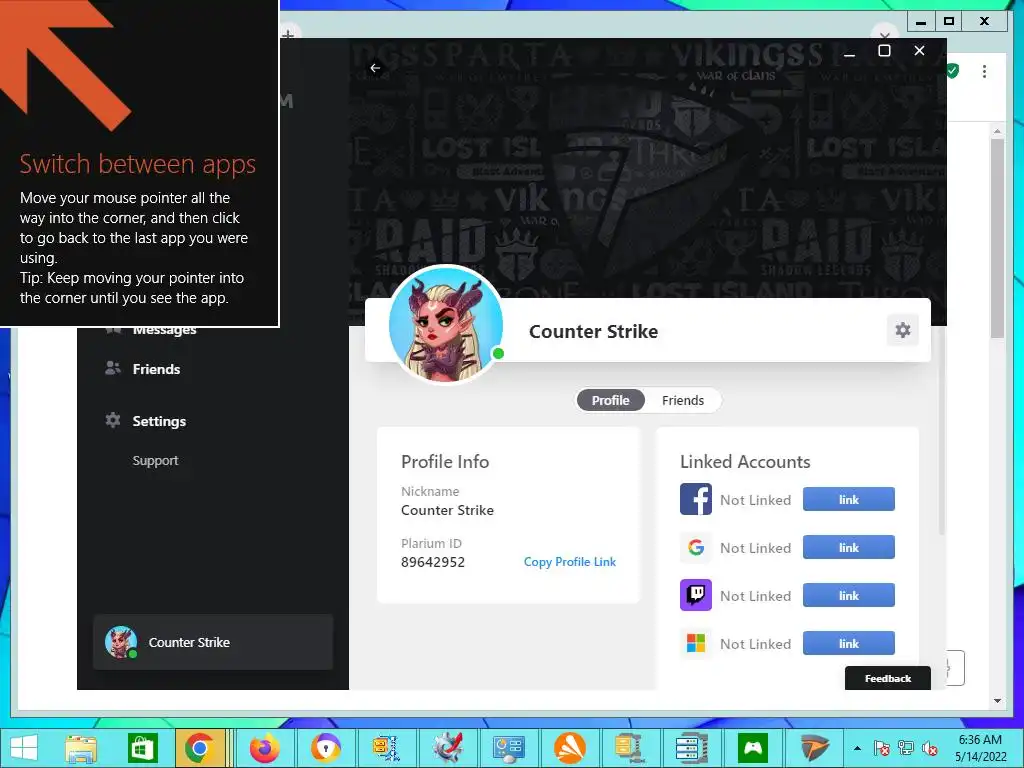This screenshot has width=1024, height=768.
Task: Open Friends in the sidebar
Action: (156, 369)
